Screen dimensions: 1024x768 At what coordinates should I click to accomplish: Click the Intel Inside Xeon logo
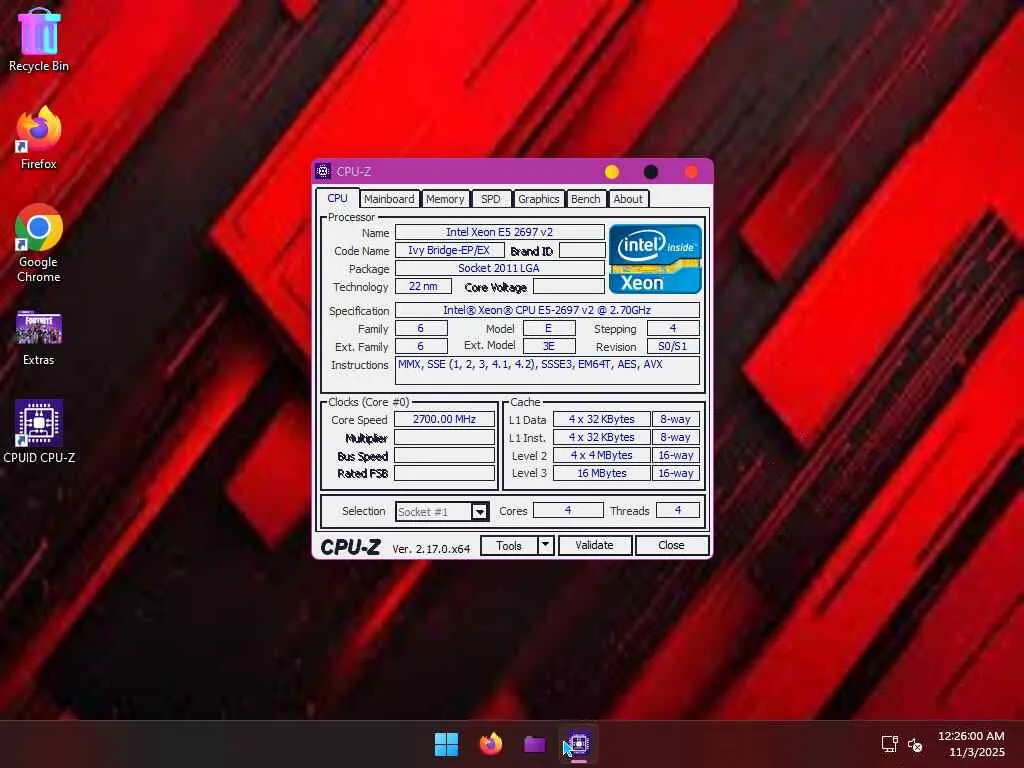tap(655, 259)
